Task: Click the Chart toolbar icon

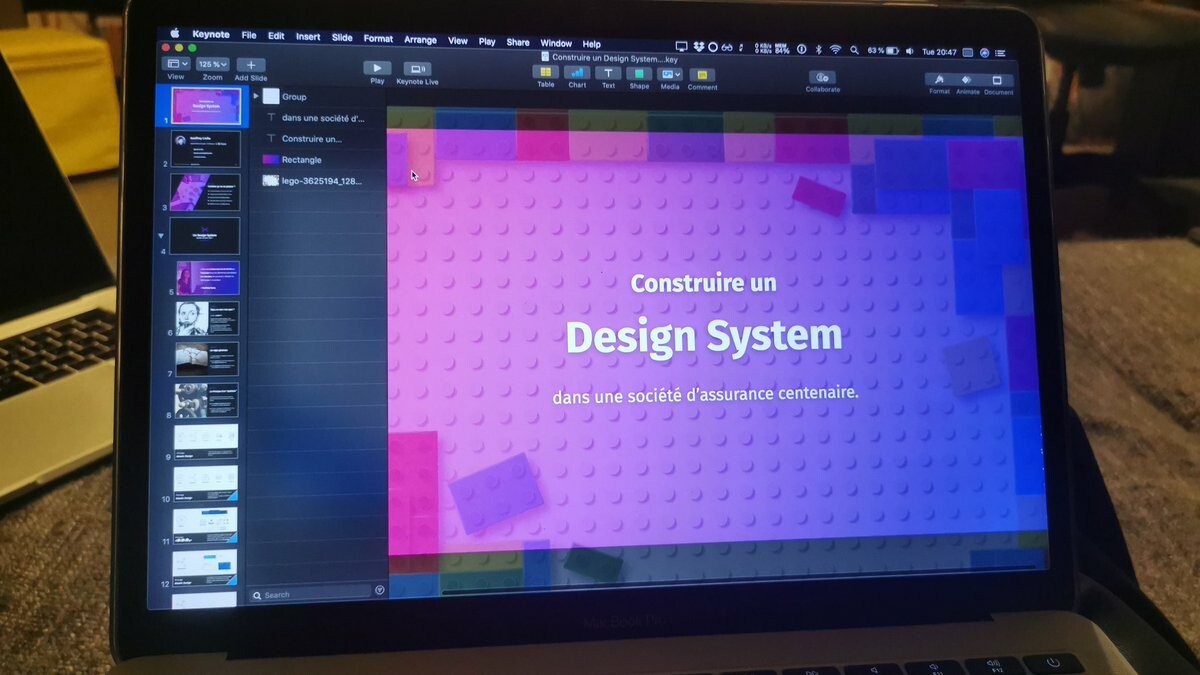Action: coord(577,73)
